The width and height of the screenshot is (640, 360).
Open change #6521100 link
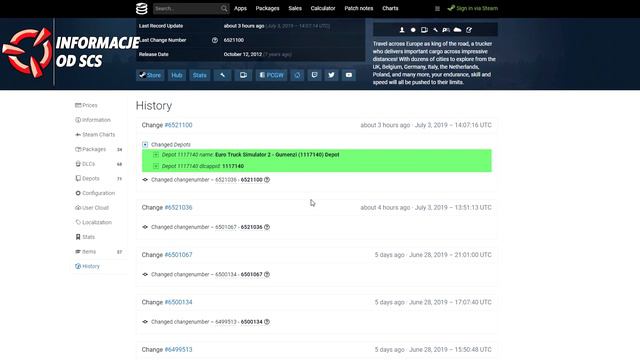178,125
